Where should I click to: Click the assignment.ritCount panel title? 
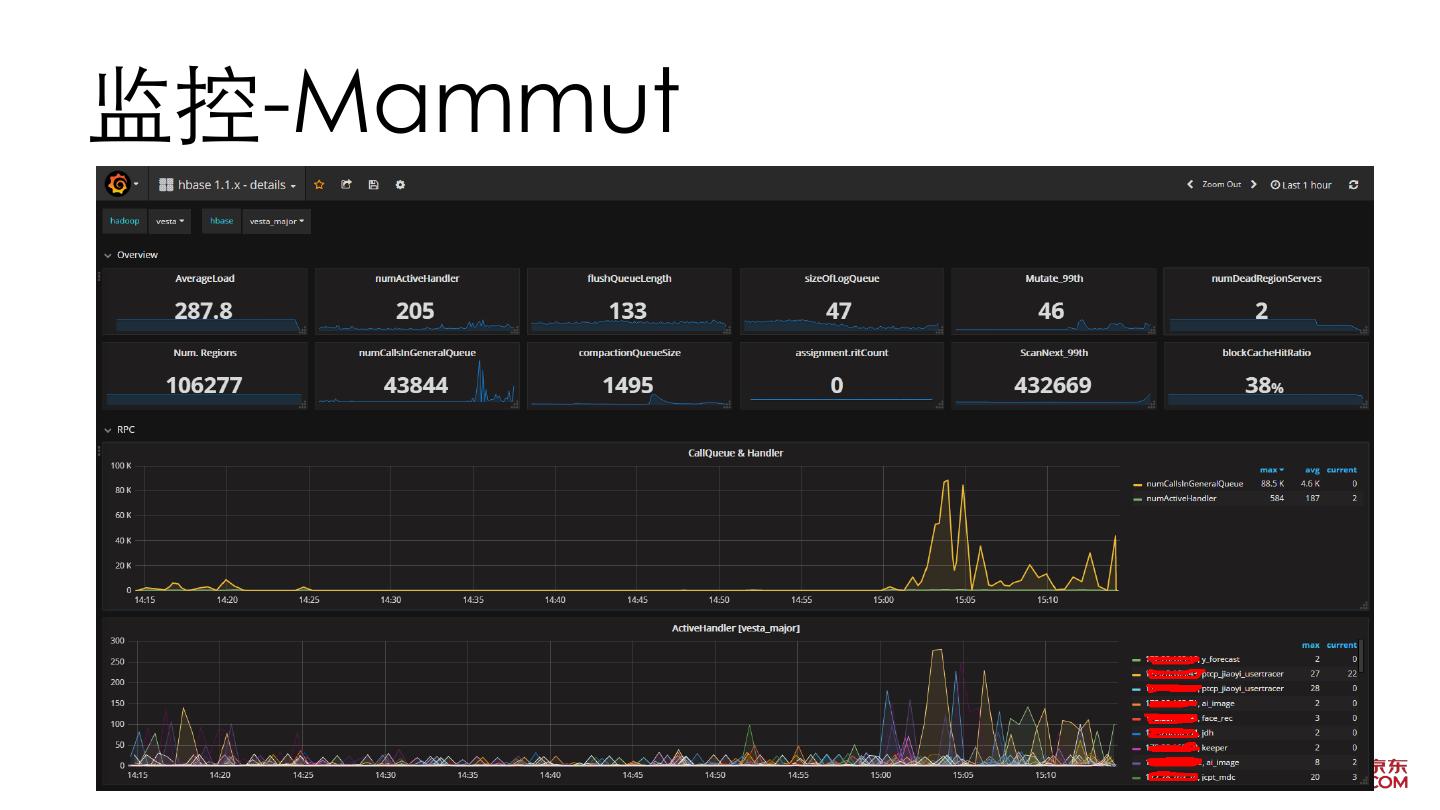tap(841, 353)
